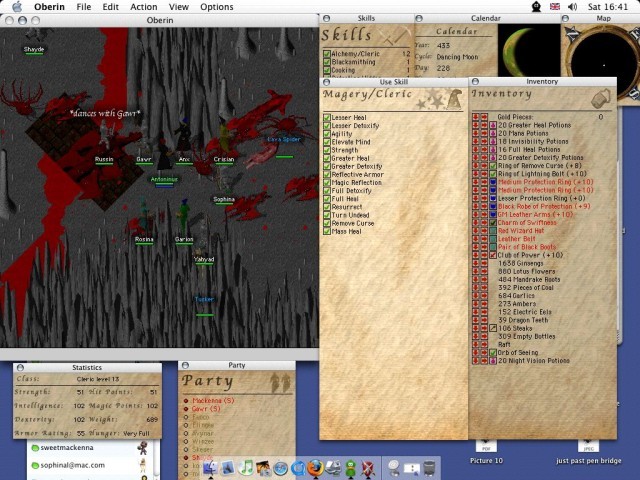Select the 'just past pen bridge' desktop file
This screenshot has height=480, width=640.
589,461
